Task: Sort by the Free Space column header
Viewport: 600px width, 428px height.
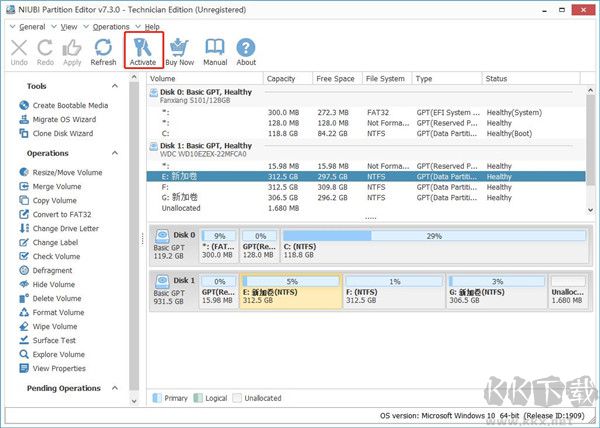Action: click(337, 78)
